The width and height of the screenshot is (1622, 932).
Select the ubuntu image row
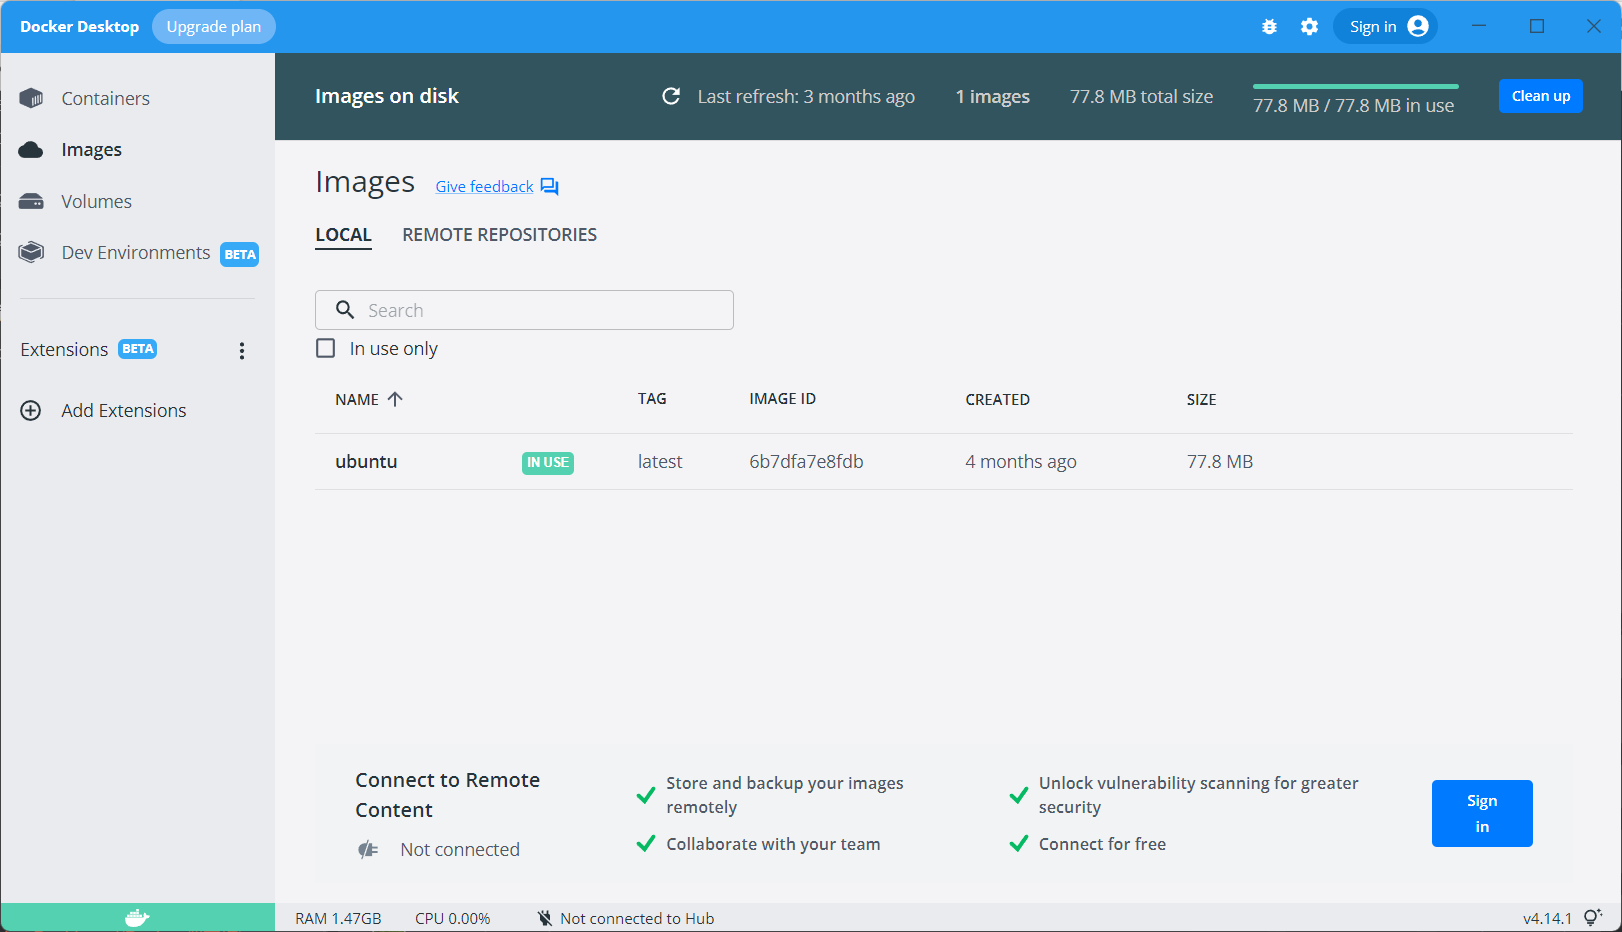pos(943,462)
